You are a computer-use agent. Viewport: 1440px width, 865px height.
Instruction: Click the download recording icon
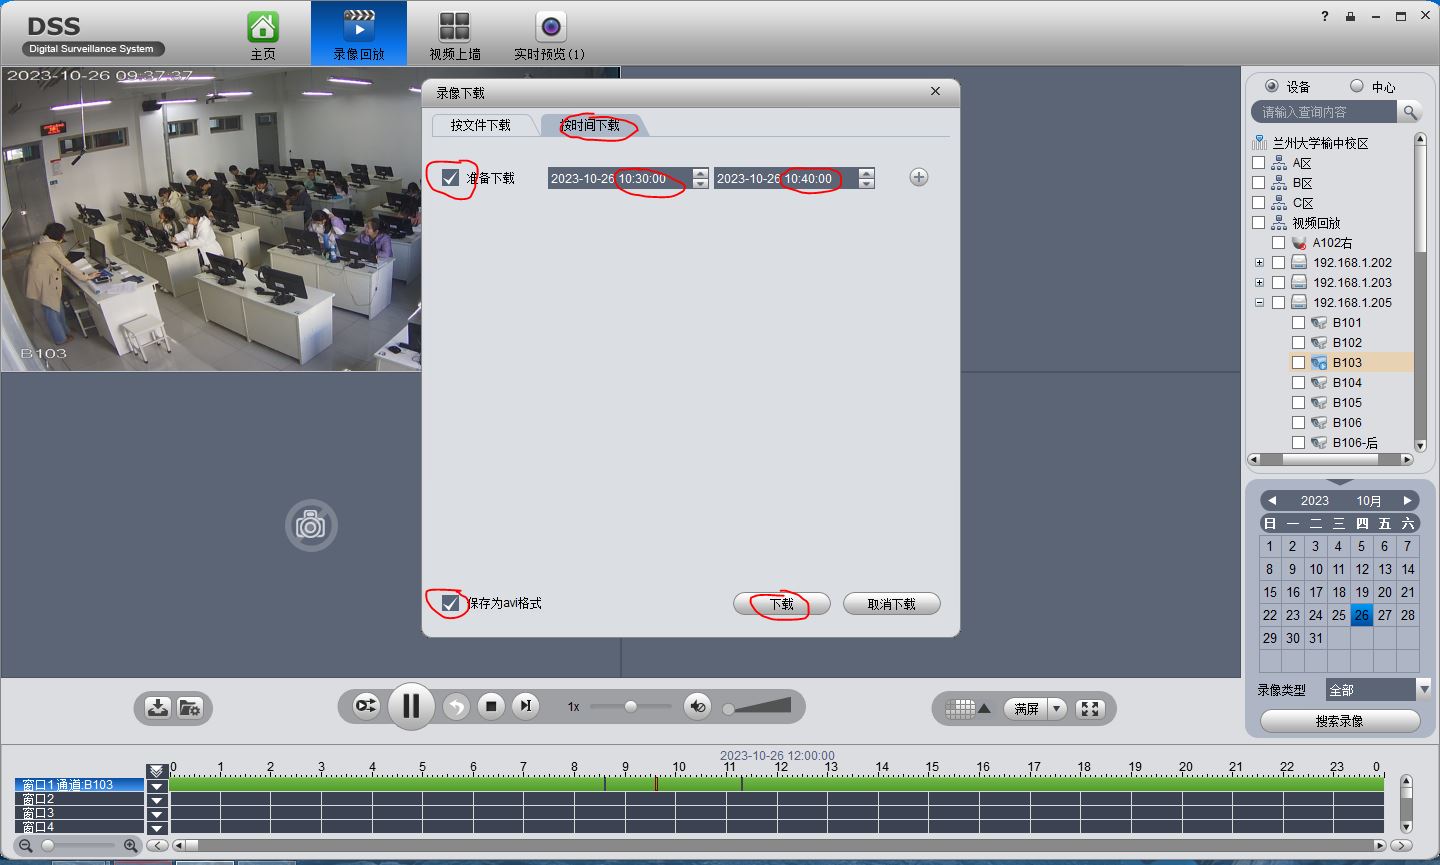[x=158, y=708]
